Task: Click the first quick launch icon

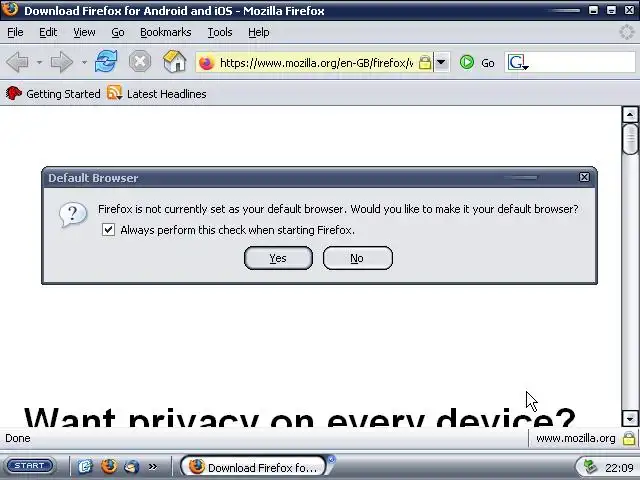Action: (85, 466)
